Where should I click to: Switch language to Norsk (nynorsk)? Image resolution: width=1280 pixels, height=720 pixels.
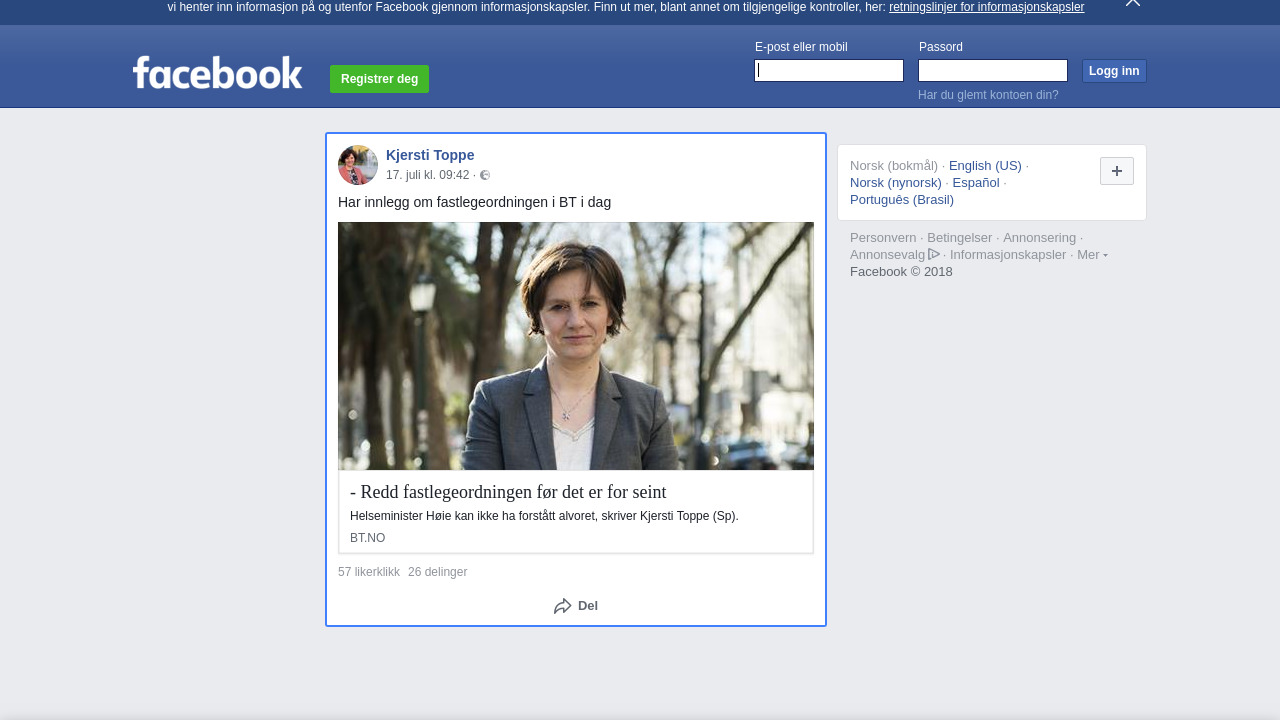(896, 183)
